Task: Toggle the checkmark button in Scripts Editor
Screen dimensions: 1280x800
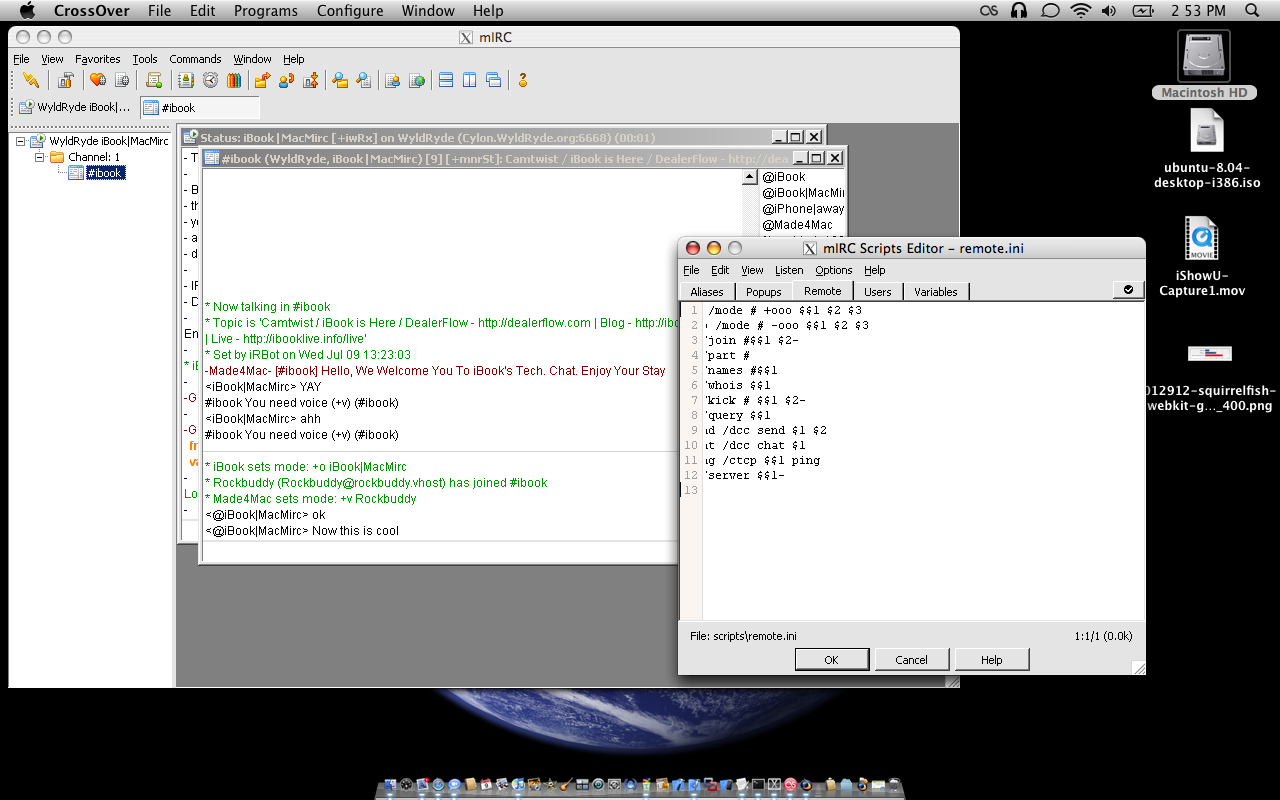Action: 1128,290
